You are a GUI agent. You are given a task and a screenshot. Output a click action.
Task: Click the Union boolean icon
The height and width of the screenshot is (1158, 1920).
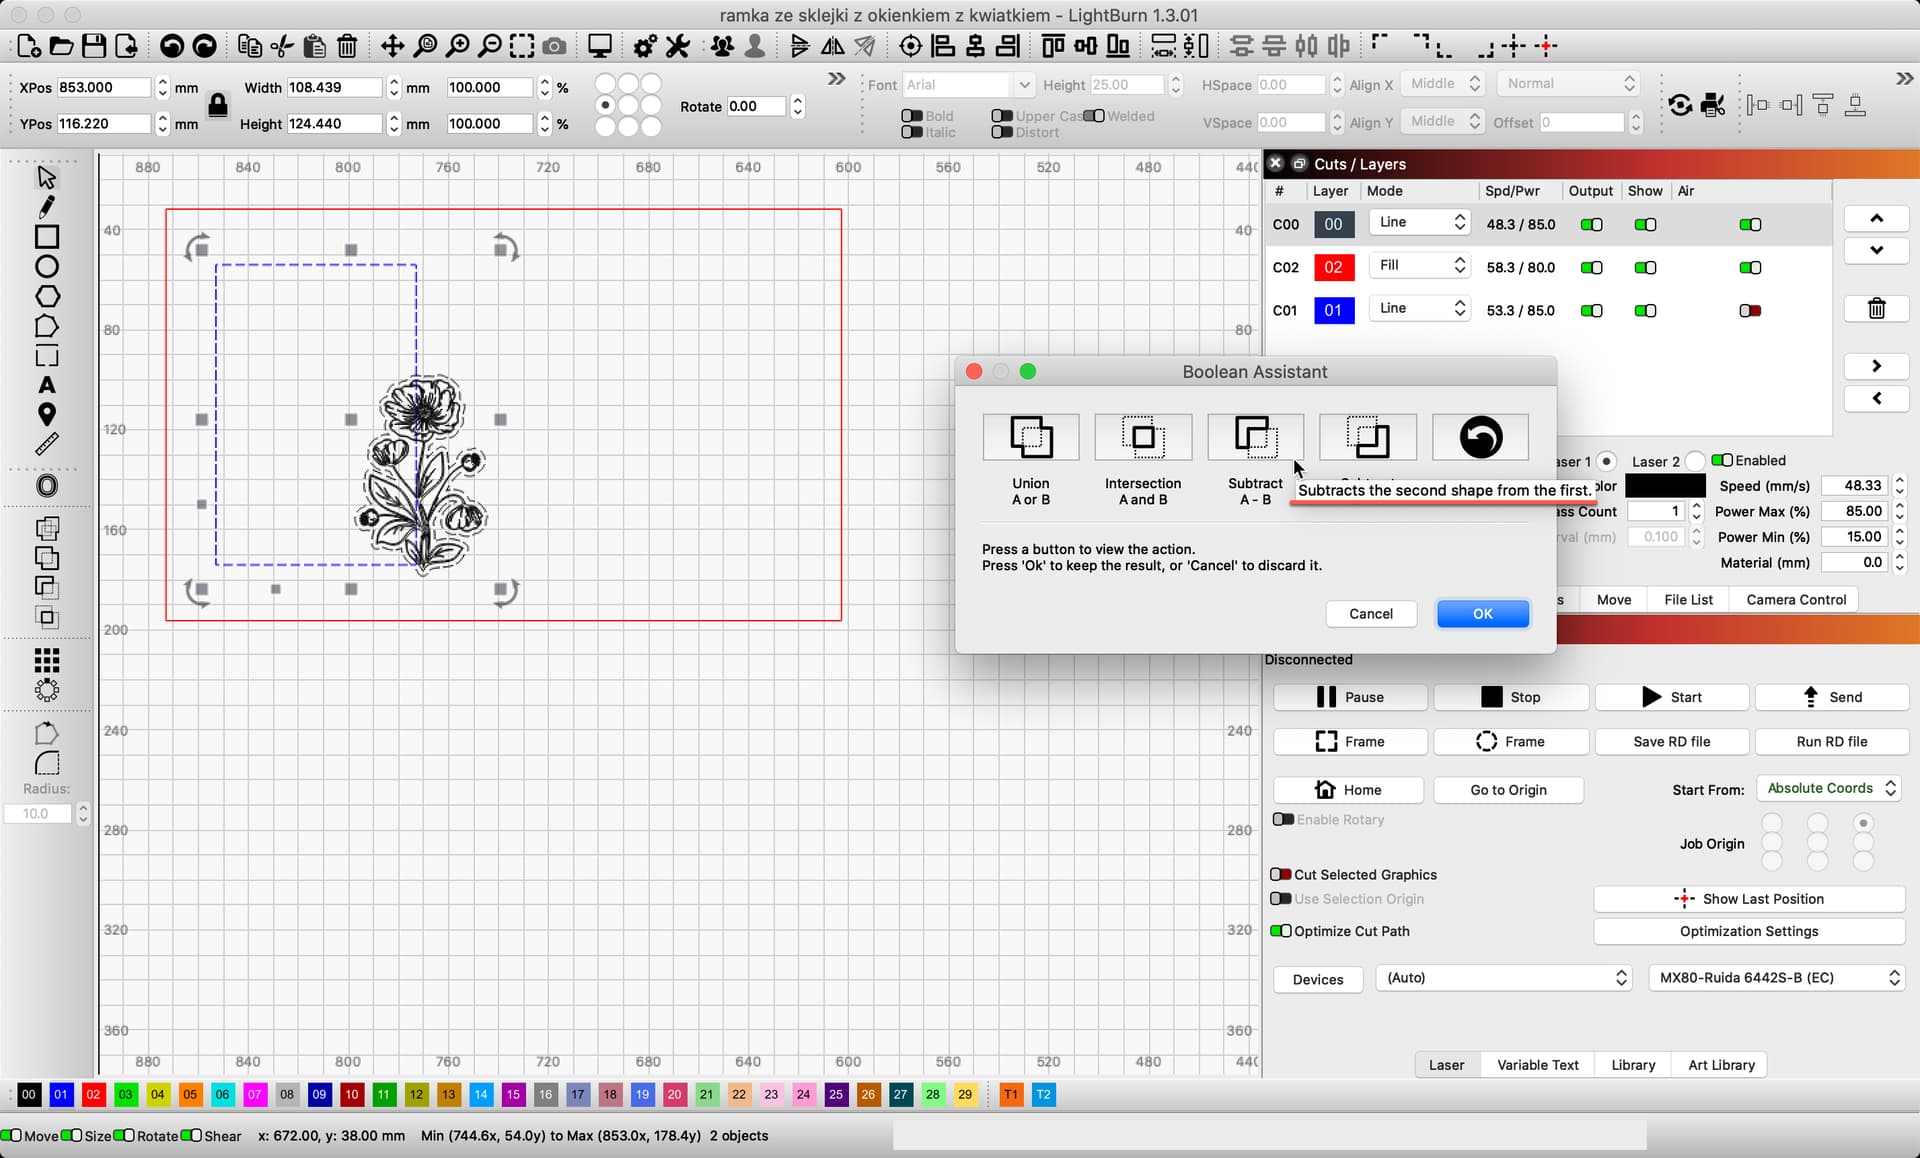point(1030,437)
